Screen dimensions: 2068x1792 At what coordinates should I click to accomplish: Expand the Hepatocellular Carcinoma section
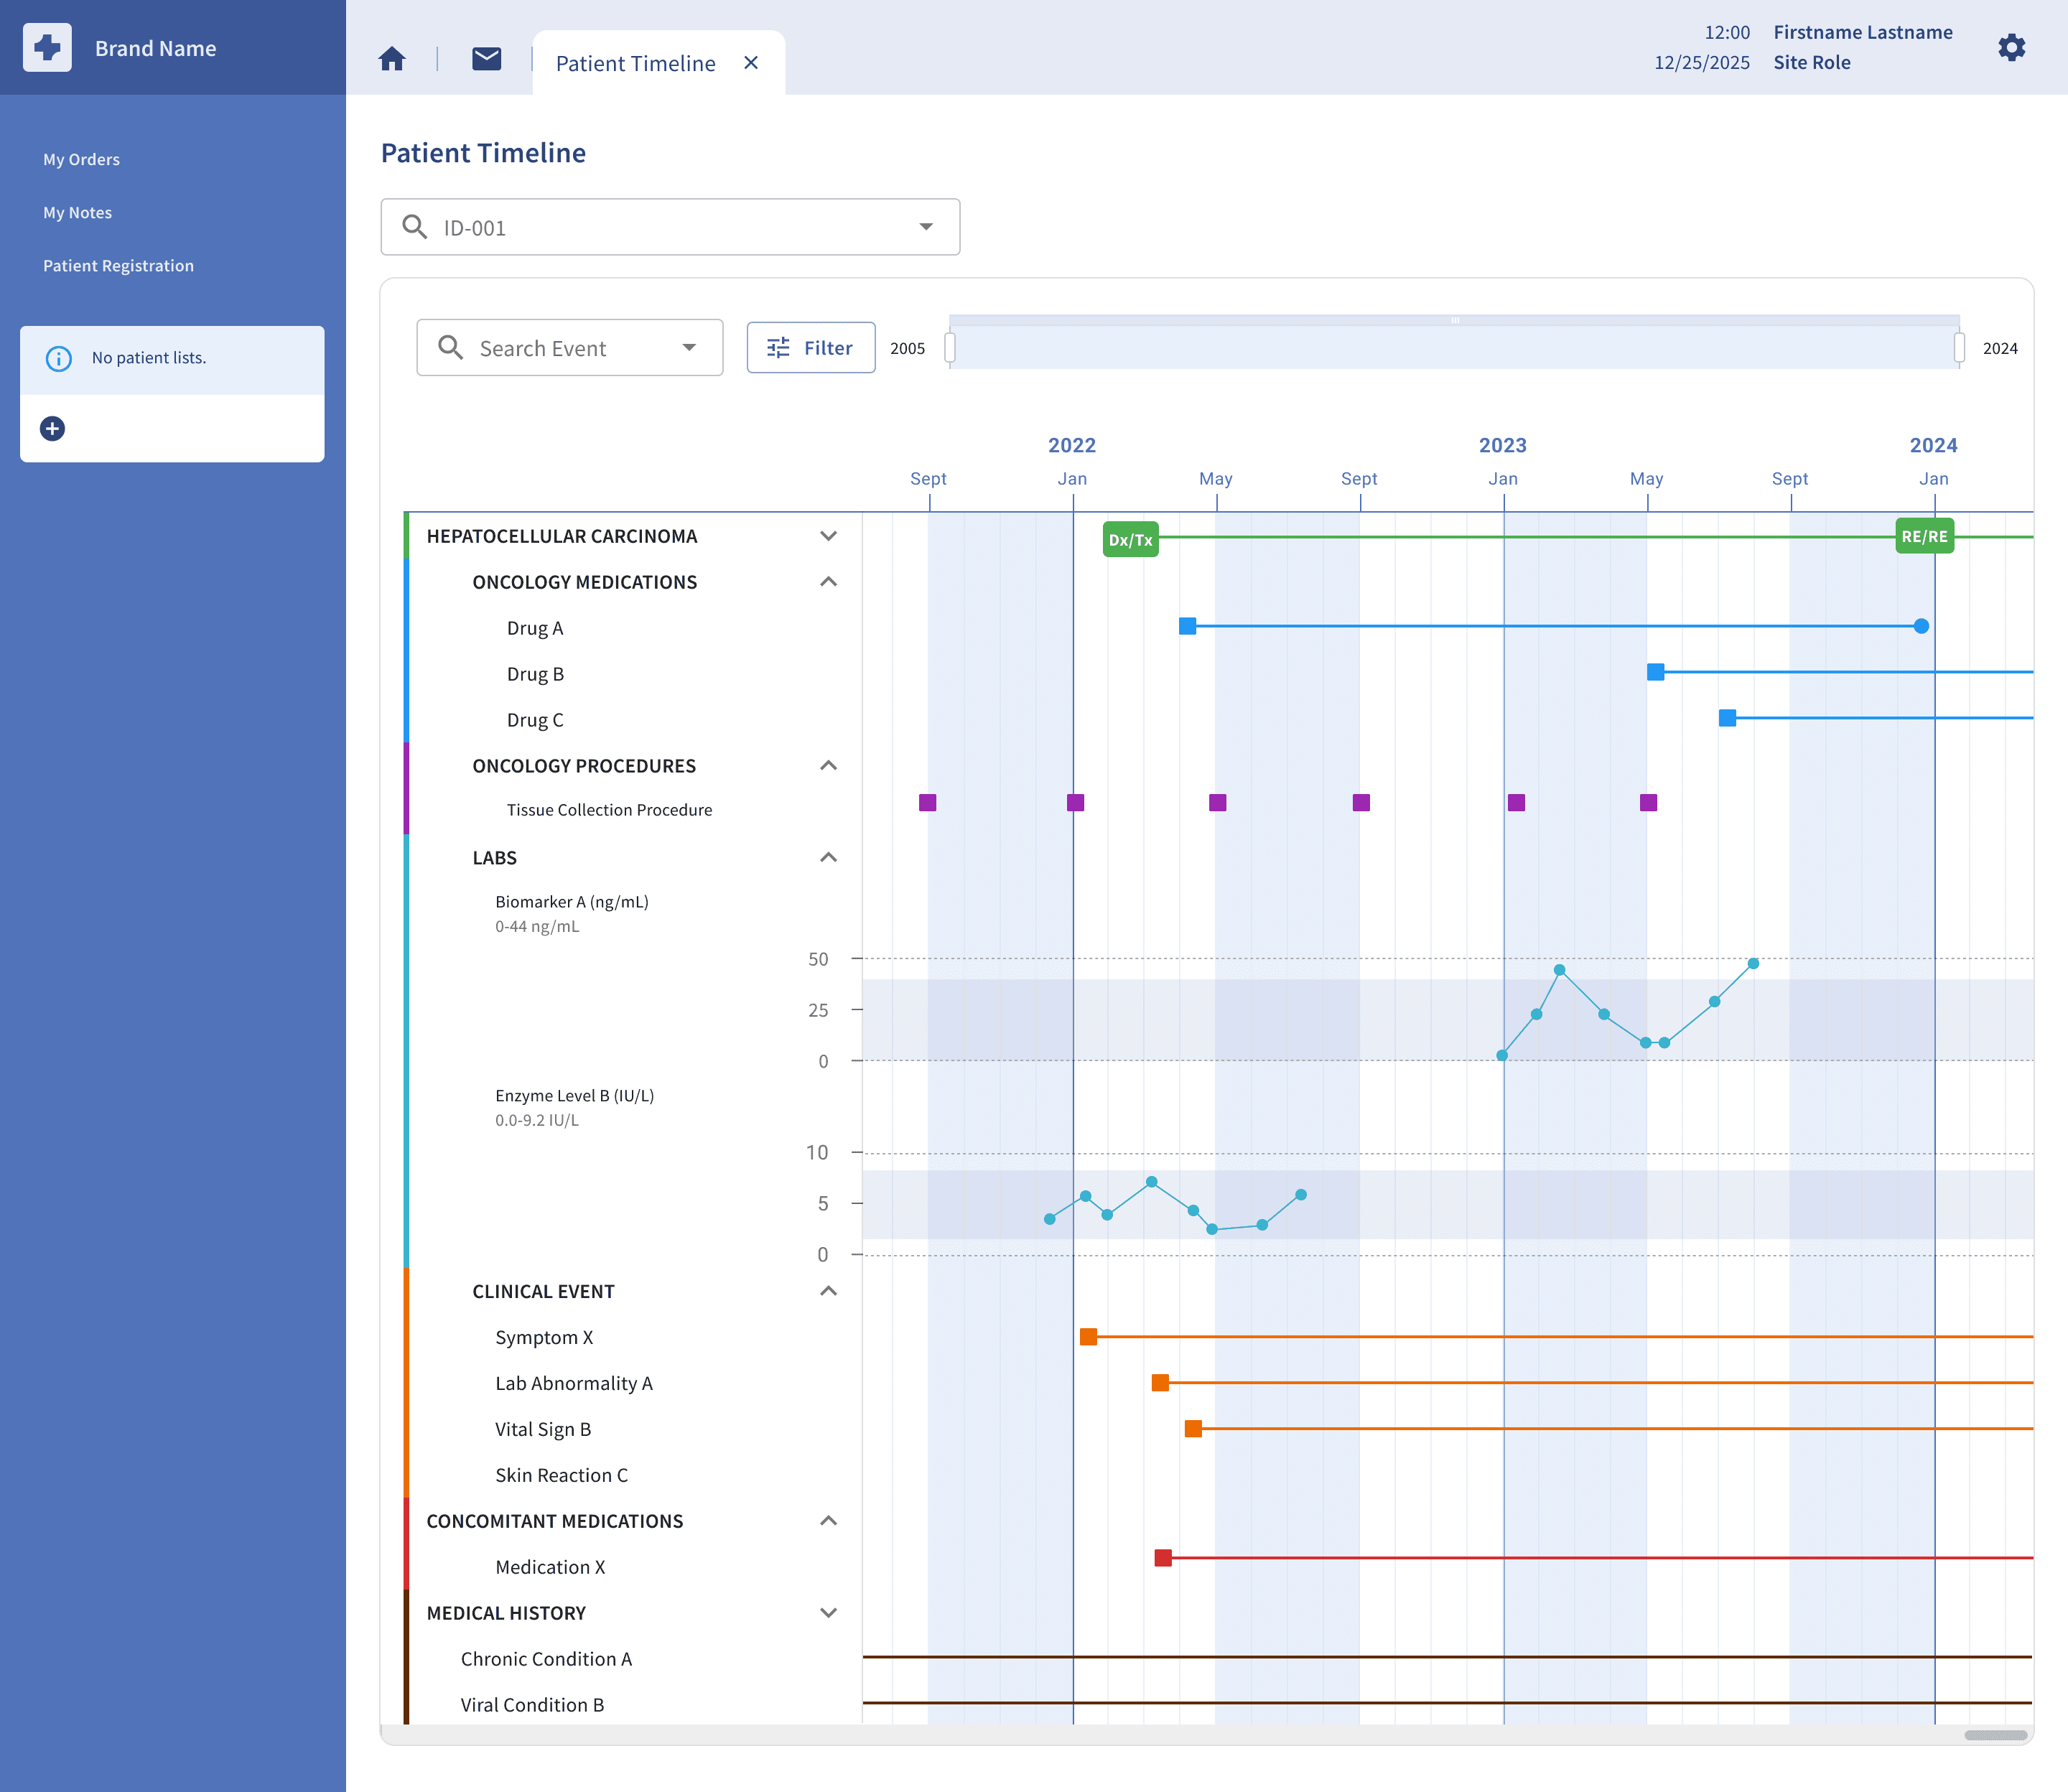[x=828, y=536]
